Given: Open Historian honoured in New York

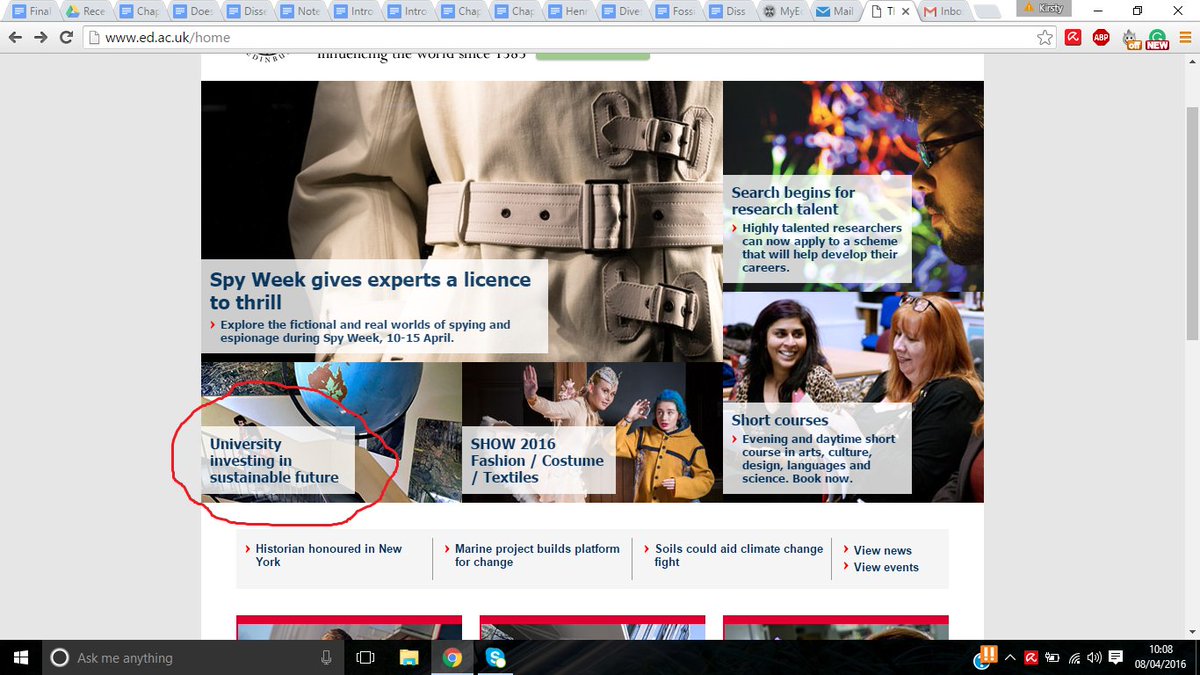Looking at the screenshot, I should pyautogui.click(x=328, y=555).
